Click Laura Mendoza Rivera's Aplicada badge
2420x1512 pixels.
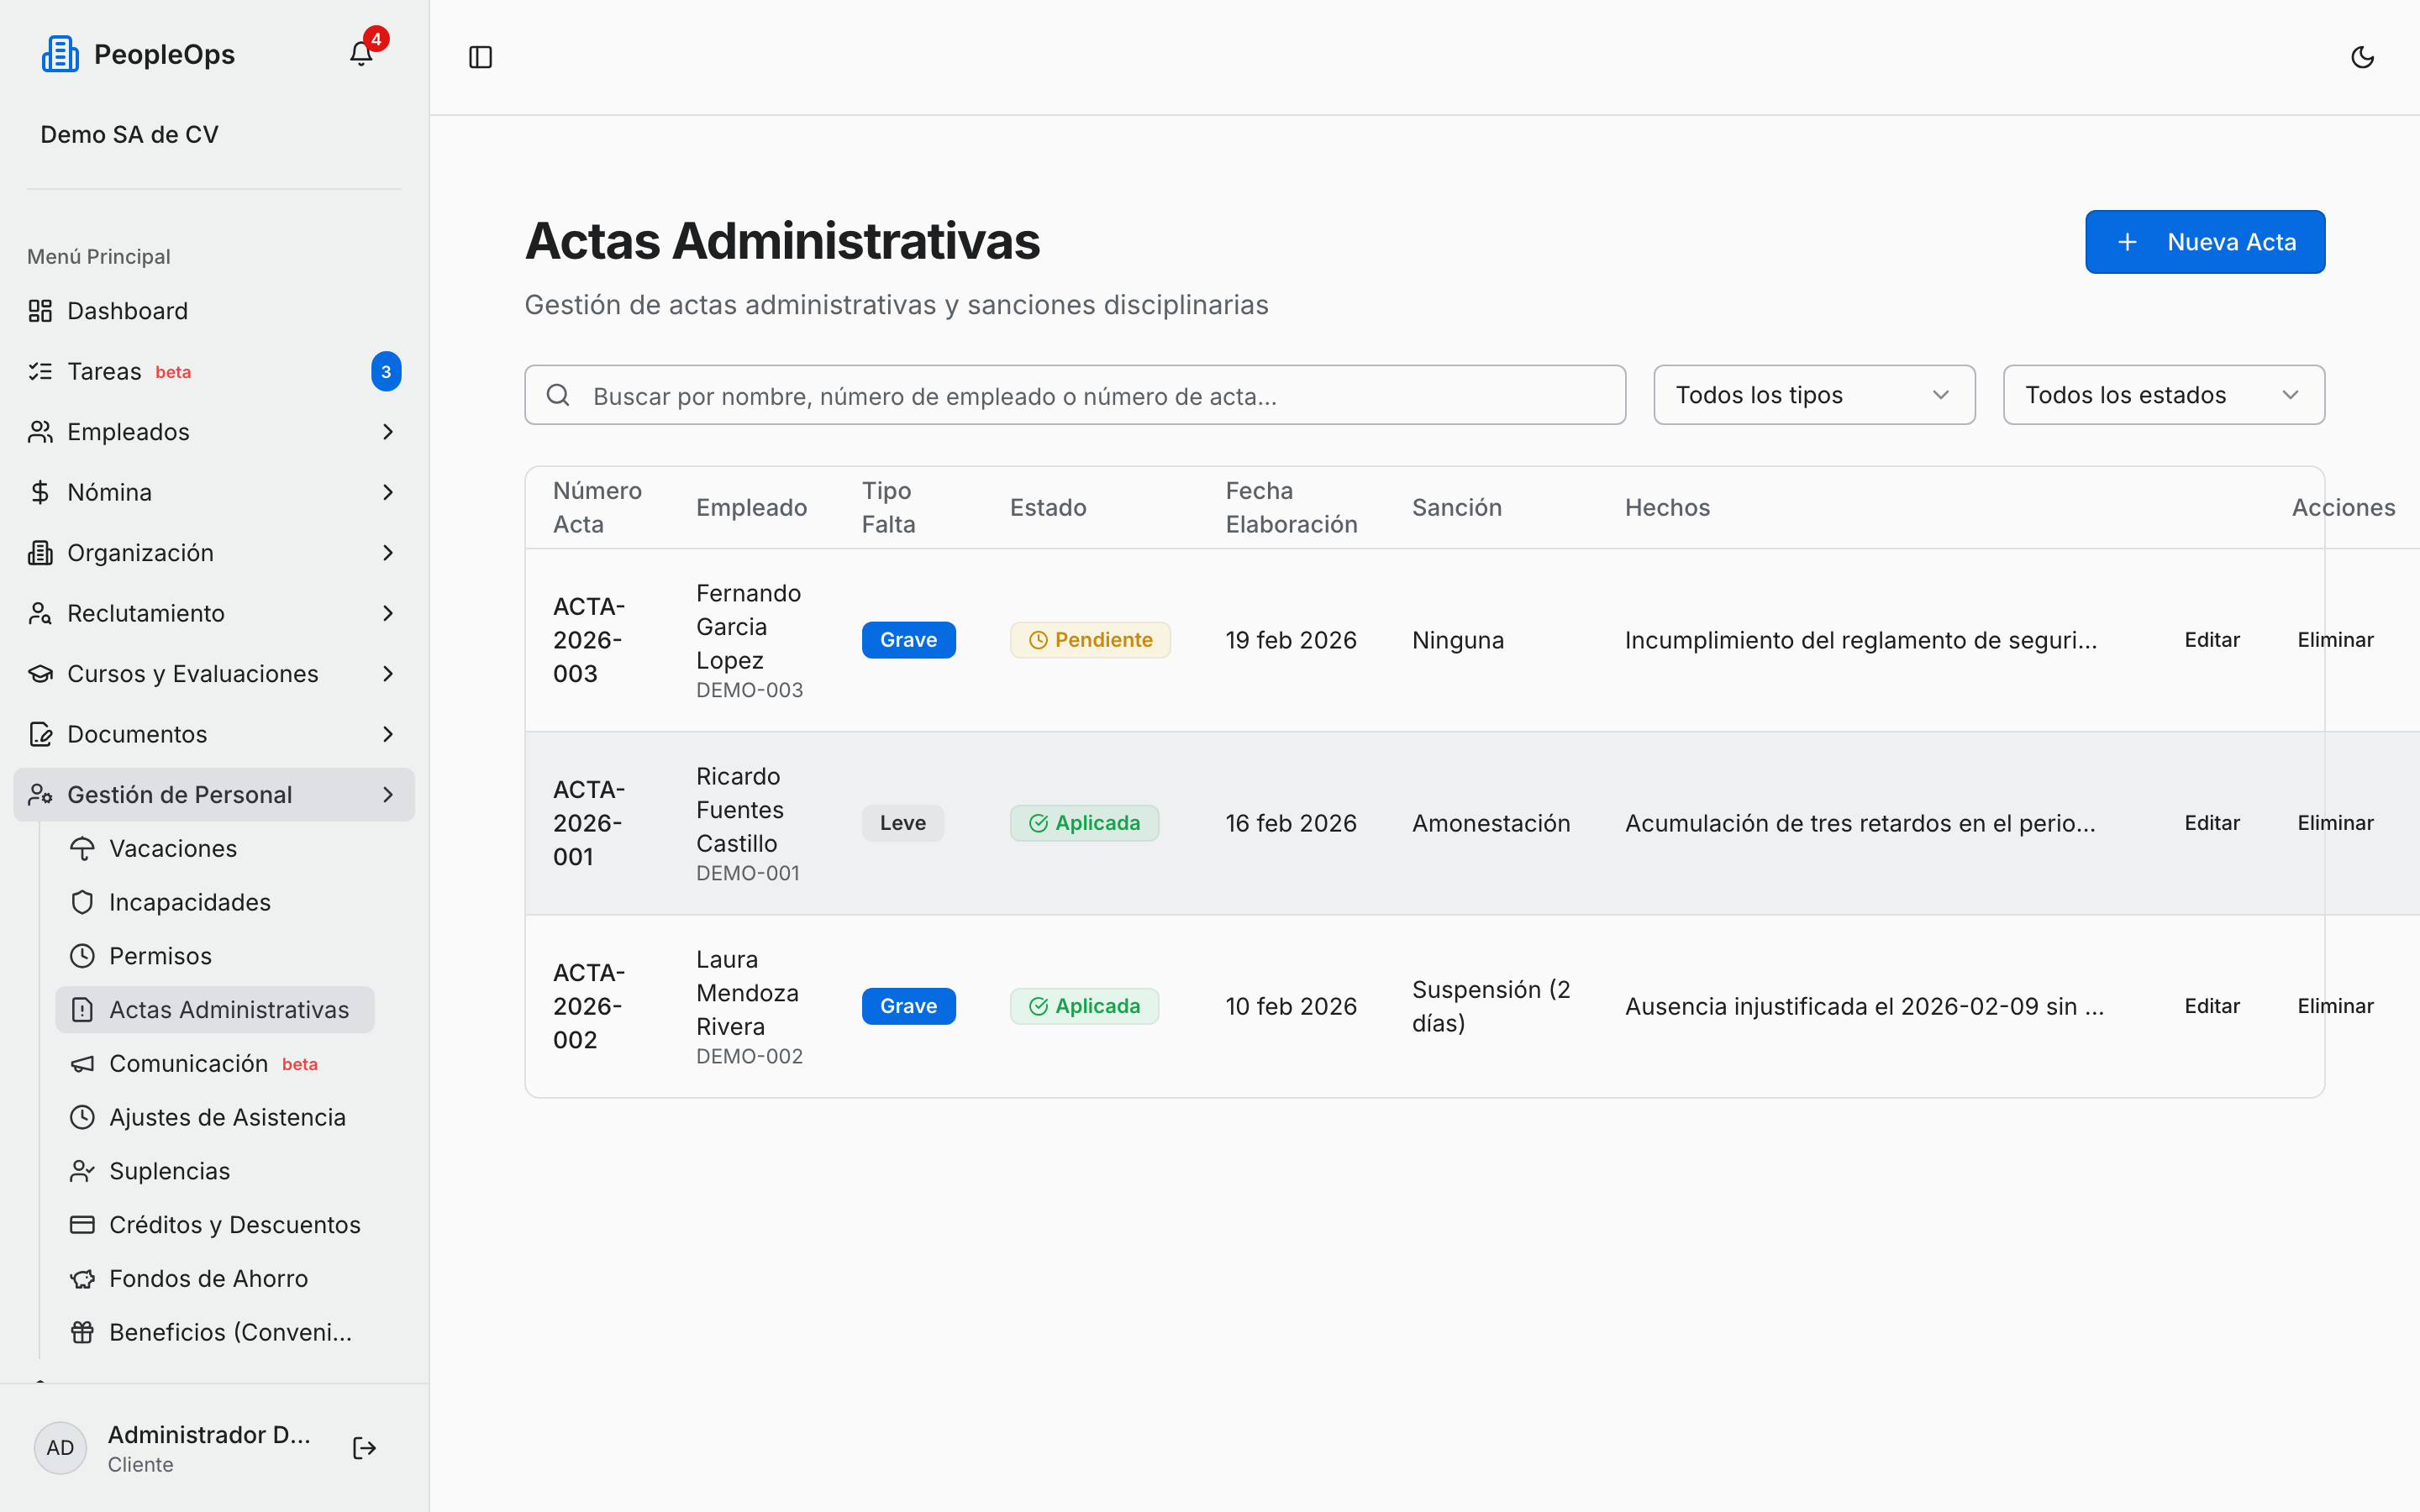click(x=1084, y=1006)
